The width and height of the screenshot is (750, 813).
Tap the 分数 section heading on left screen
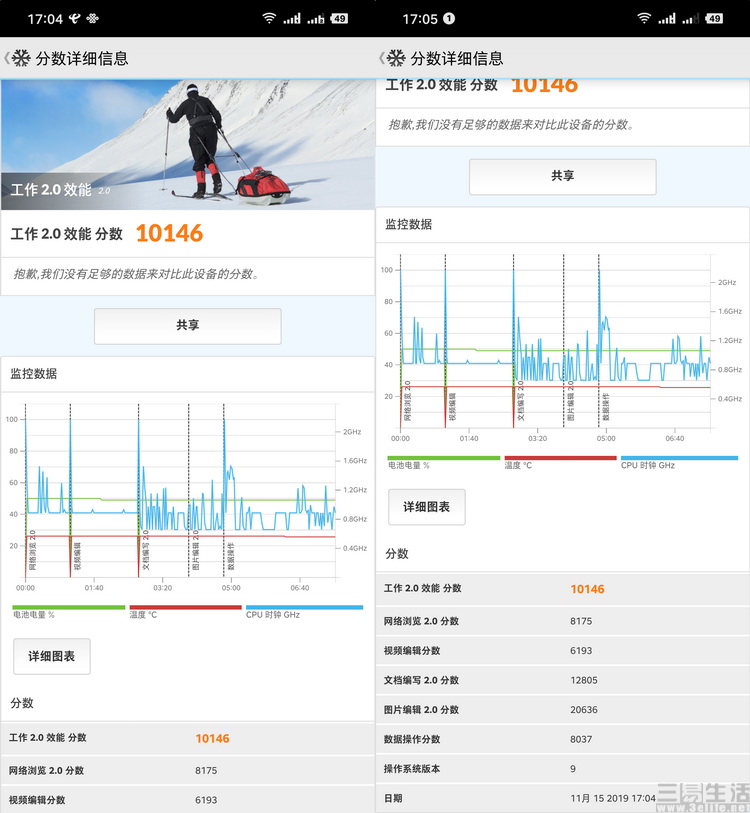[22, 703]
